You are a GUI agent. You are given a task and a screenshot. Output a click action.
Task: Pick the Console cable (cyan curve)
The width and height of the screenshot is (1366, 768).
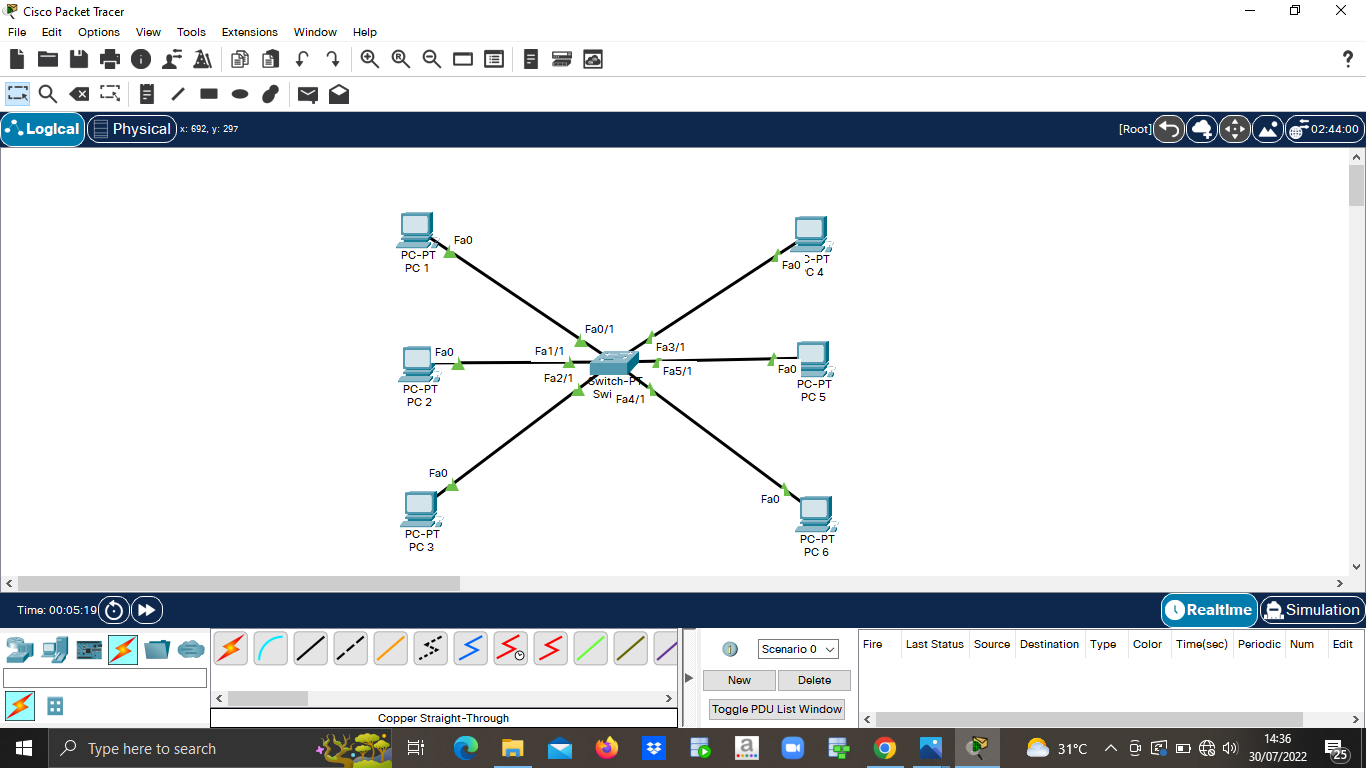point(271,649)
